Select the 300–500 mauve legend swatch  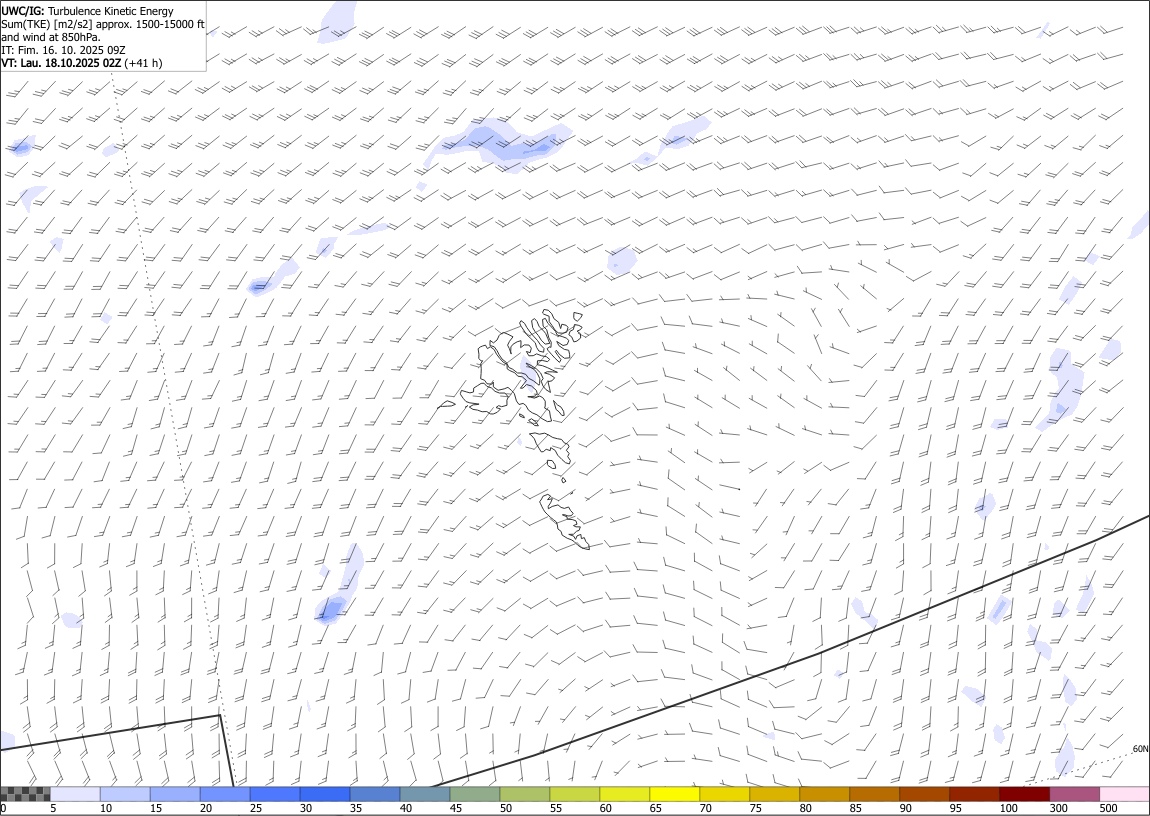[x=1074, y=794]
